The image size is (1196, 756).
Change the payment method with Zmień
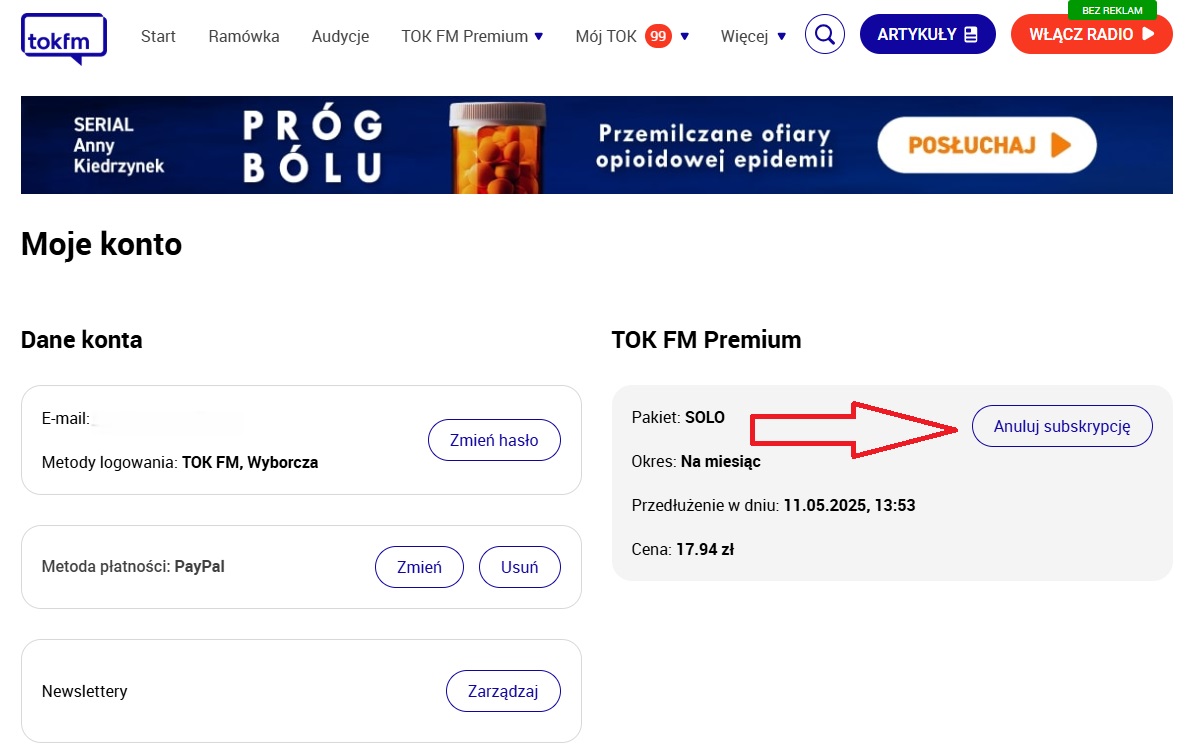pyautogui.click(x=420, y=567)
